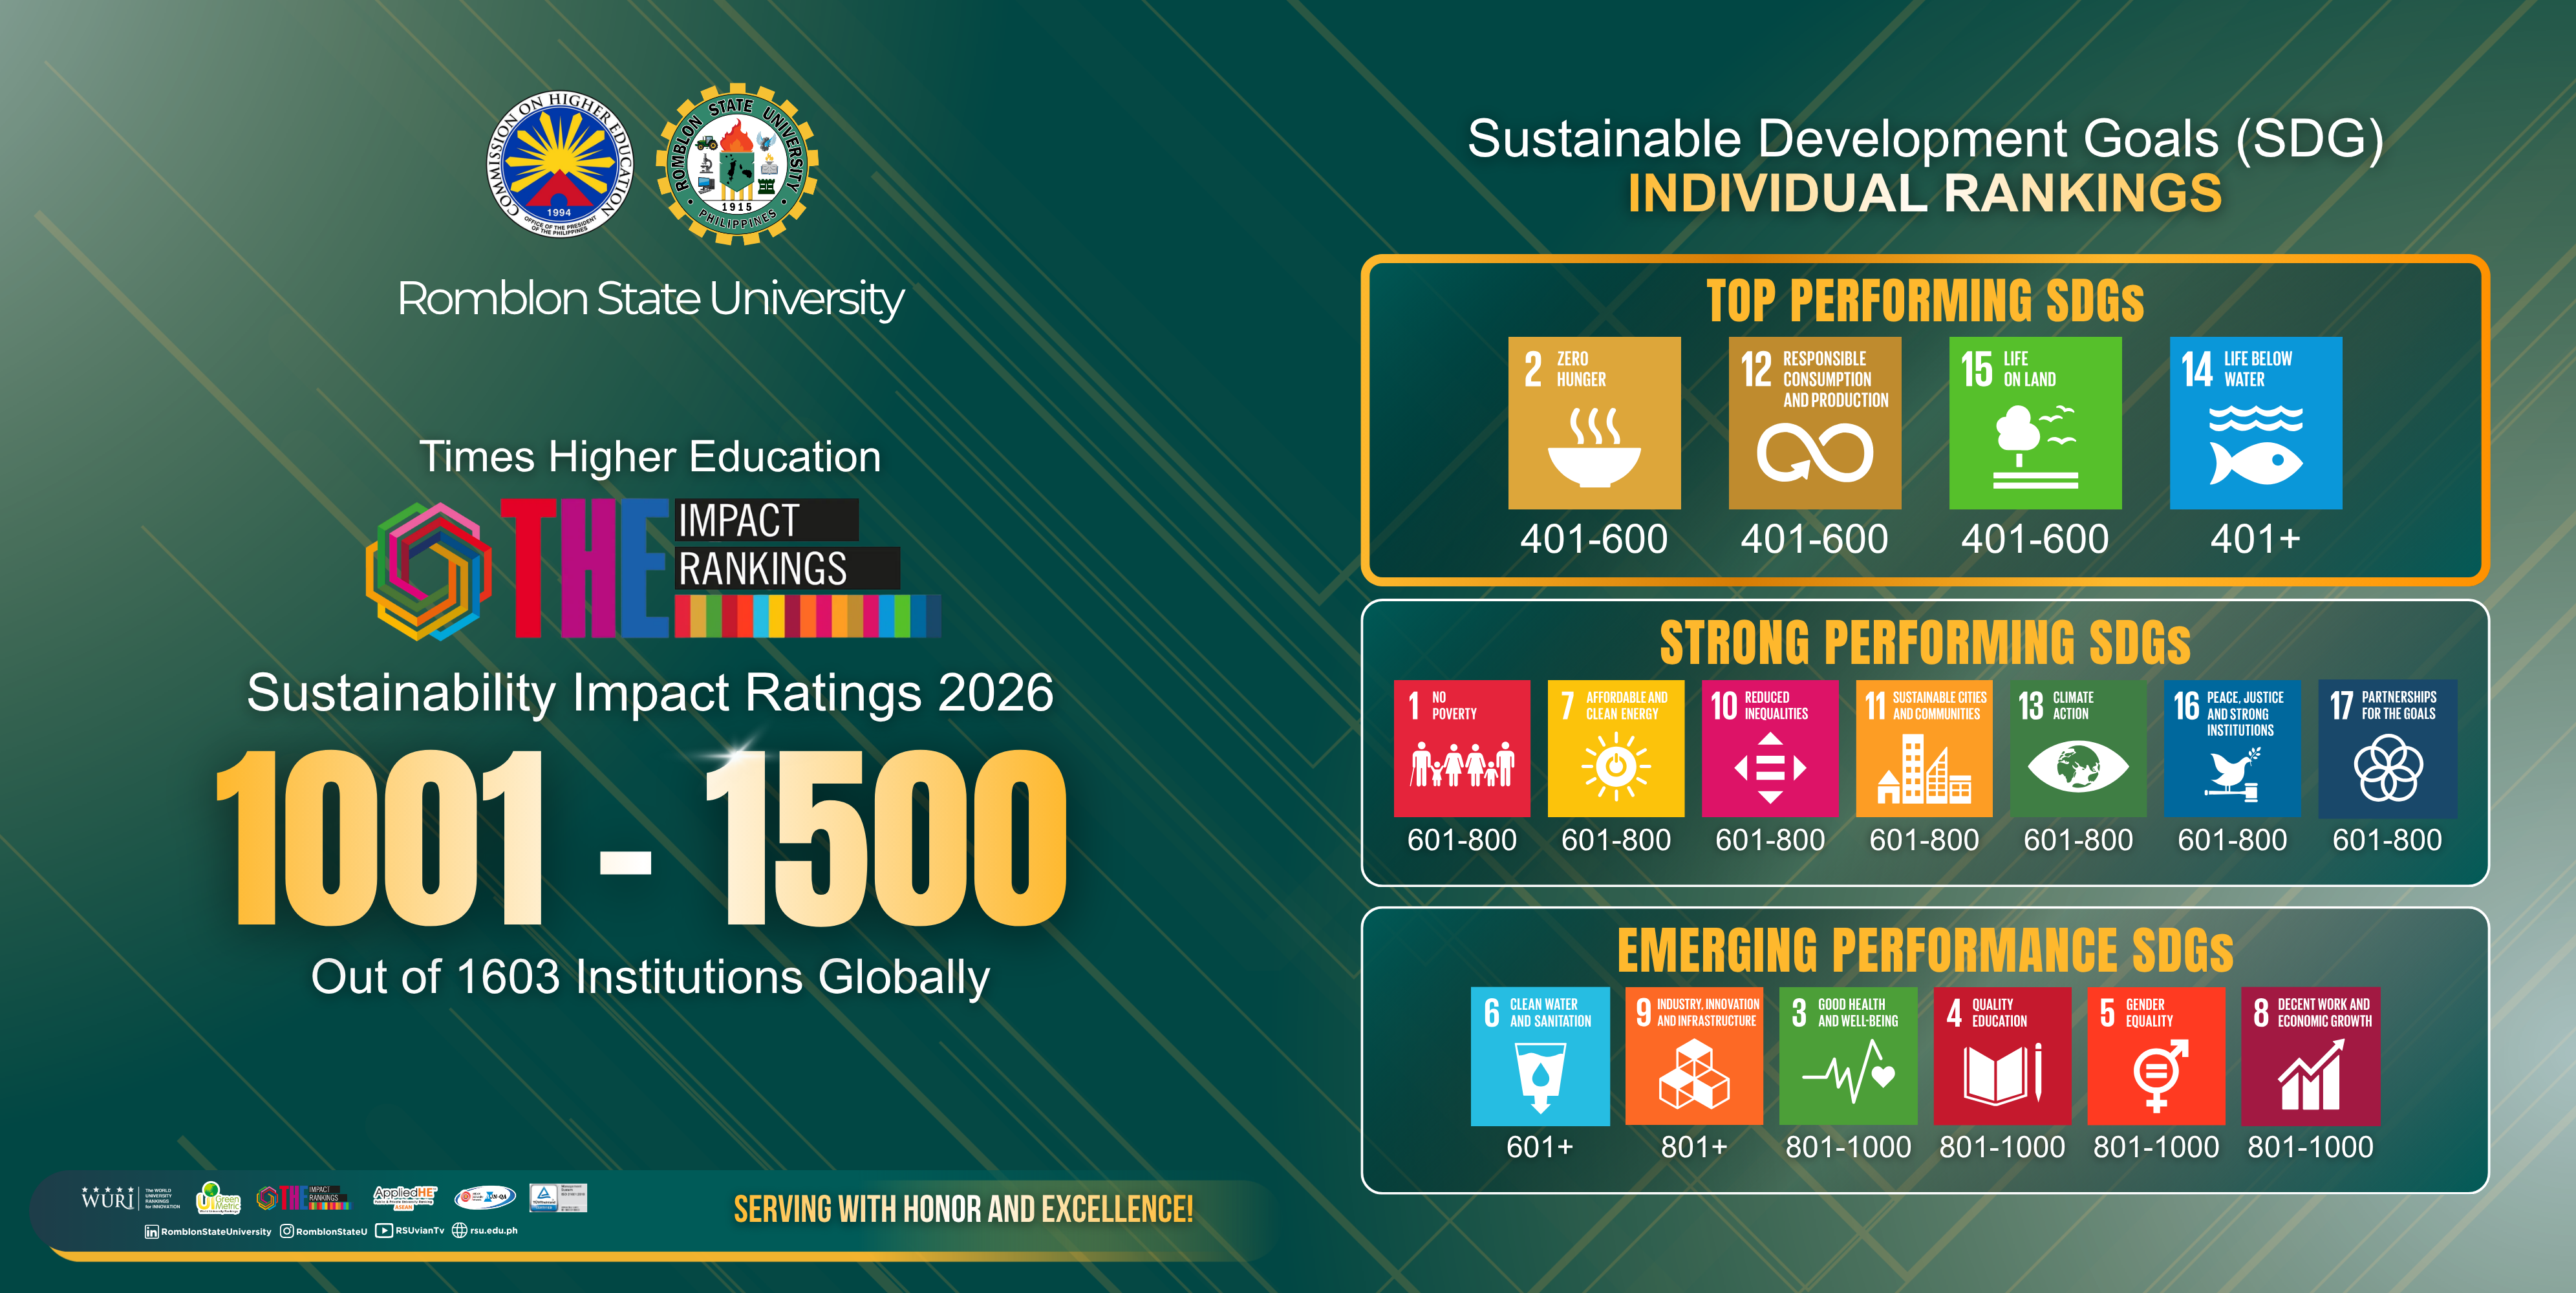The width and height of the screenshot is (2576, 1293).
Task: Select SDG 8 Decent Work and Economic Growth tile
Action: click(2311, 1057)
